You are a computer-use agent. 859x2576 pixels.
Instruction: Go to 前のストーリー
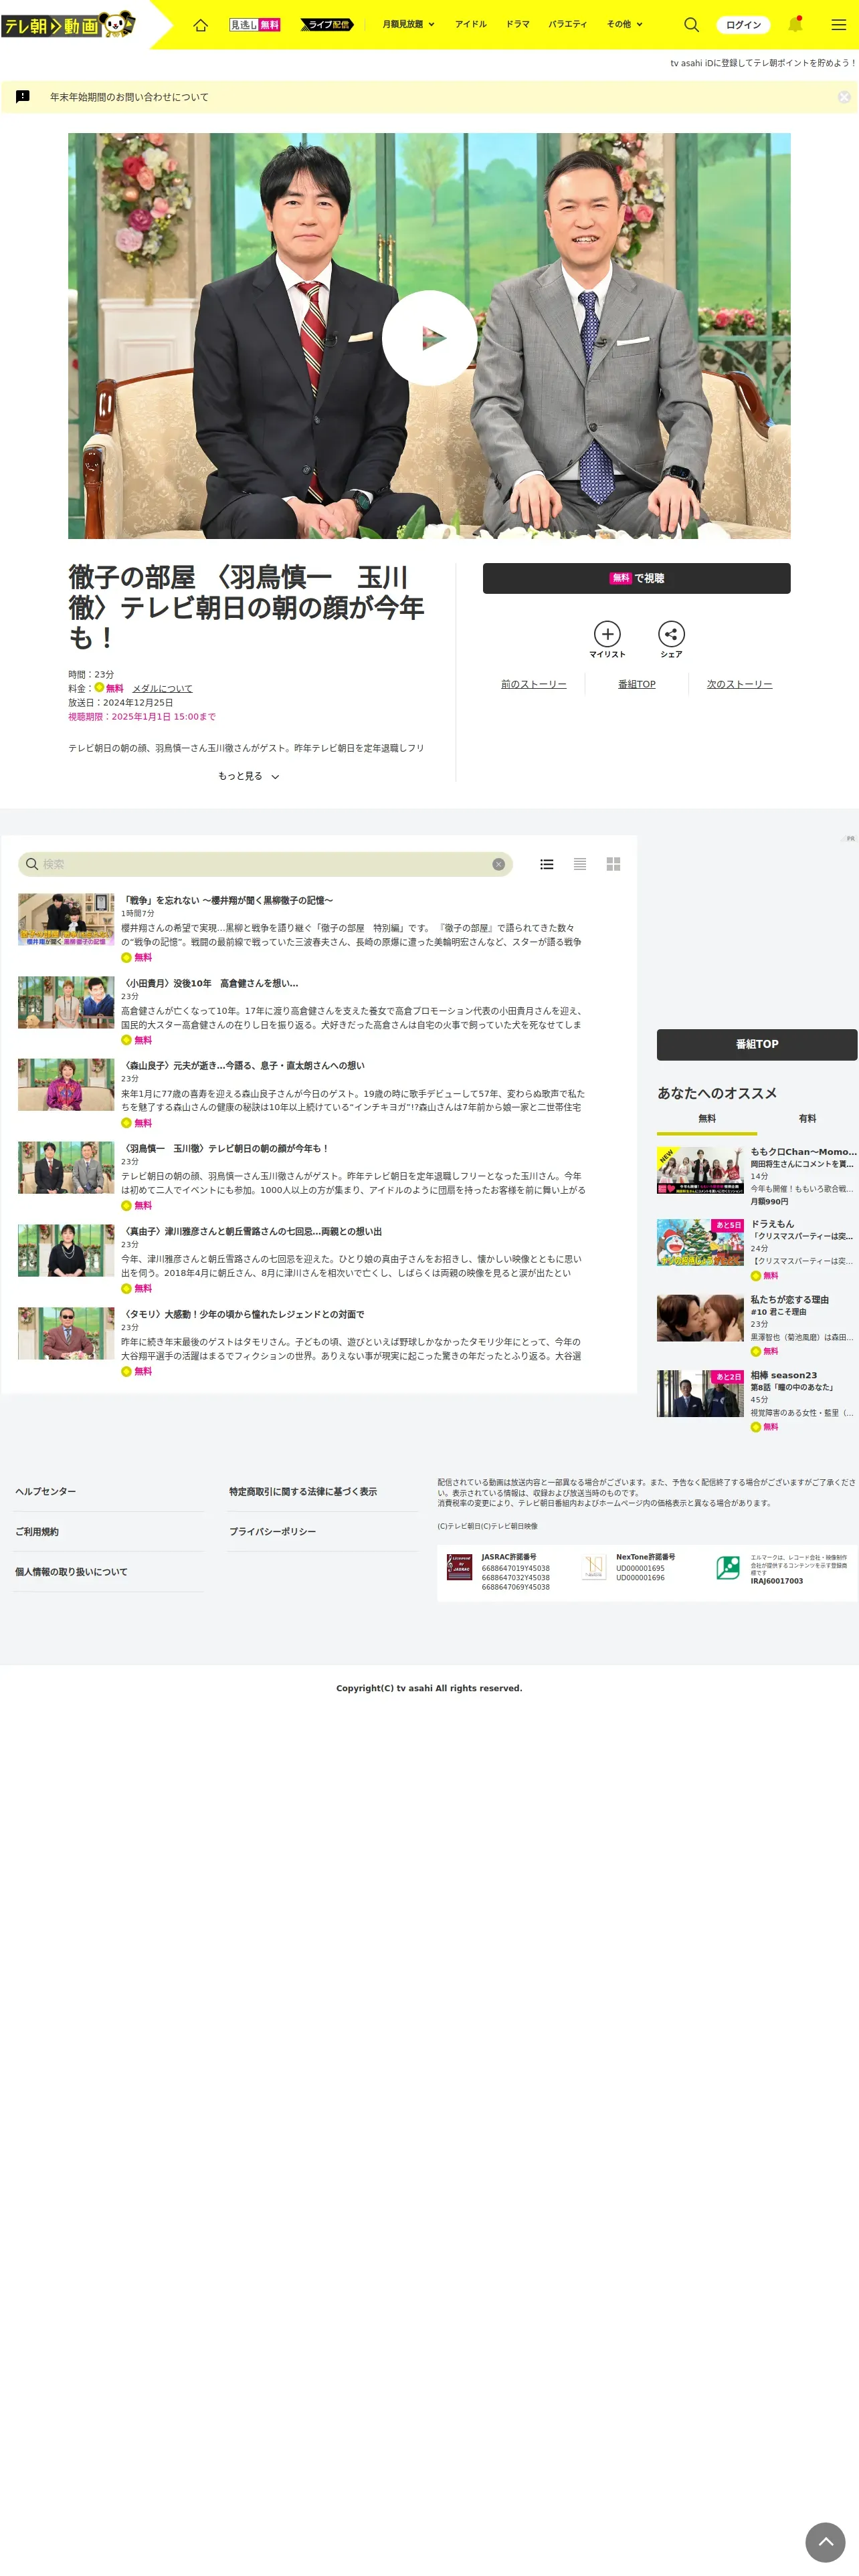533,684
